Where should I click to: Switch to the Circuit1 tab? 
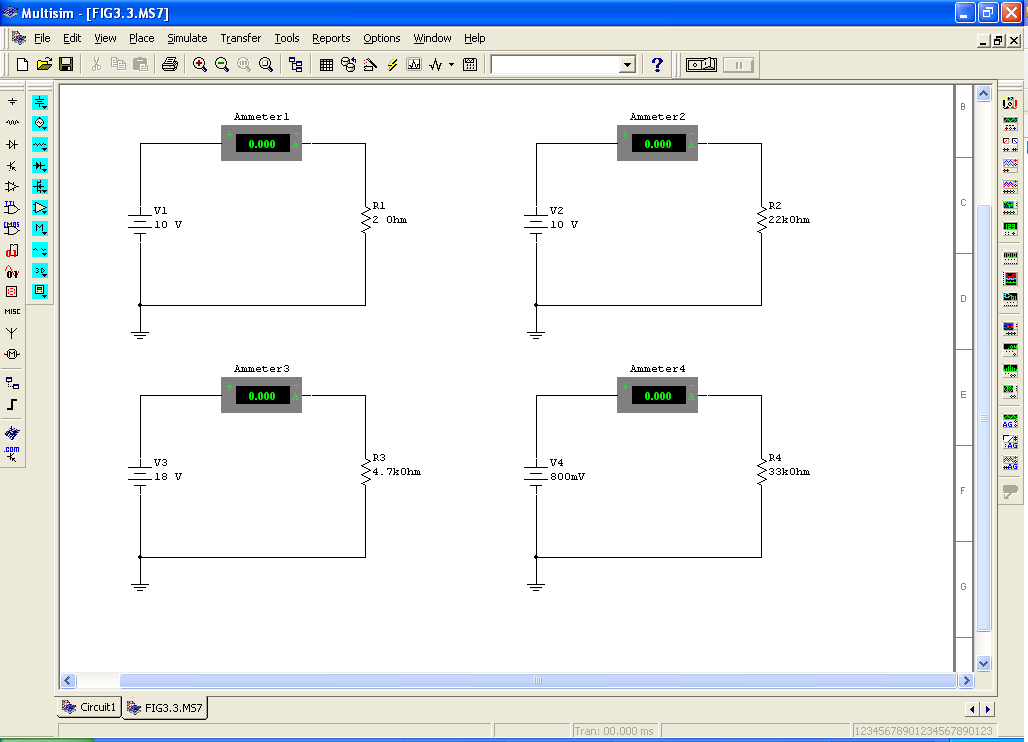[87, 707]
